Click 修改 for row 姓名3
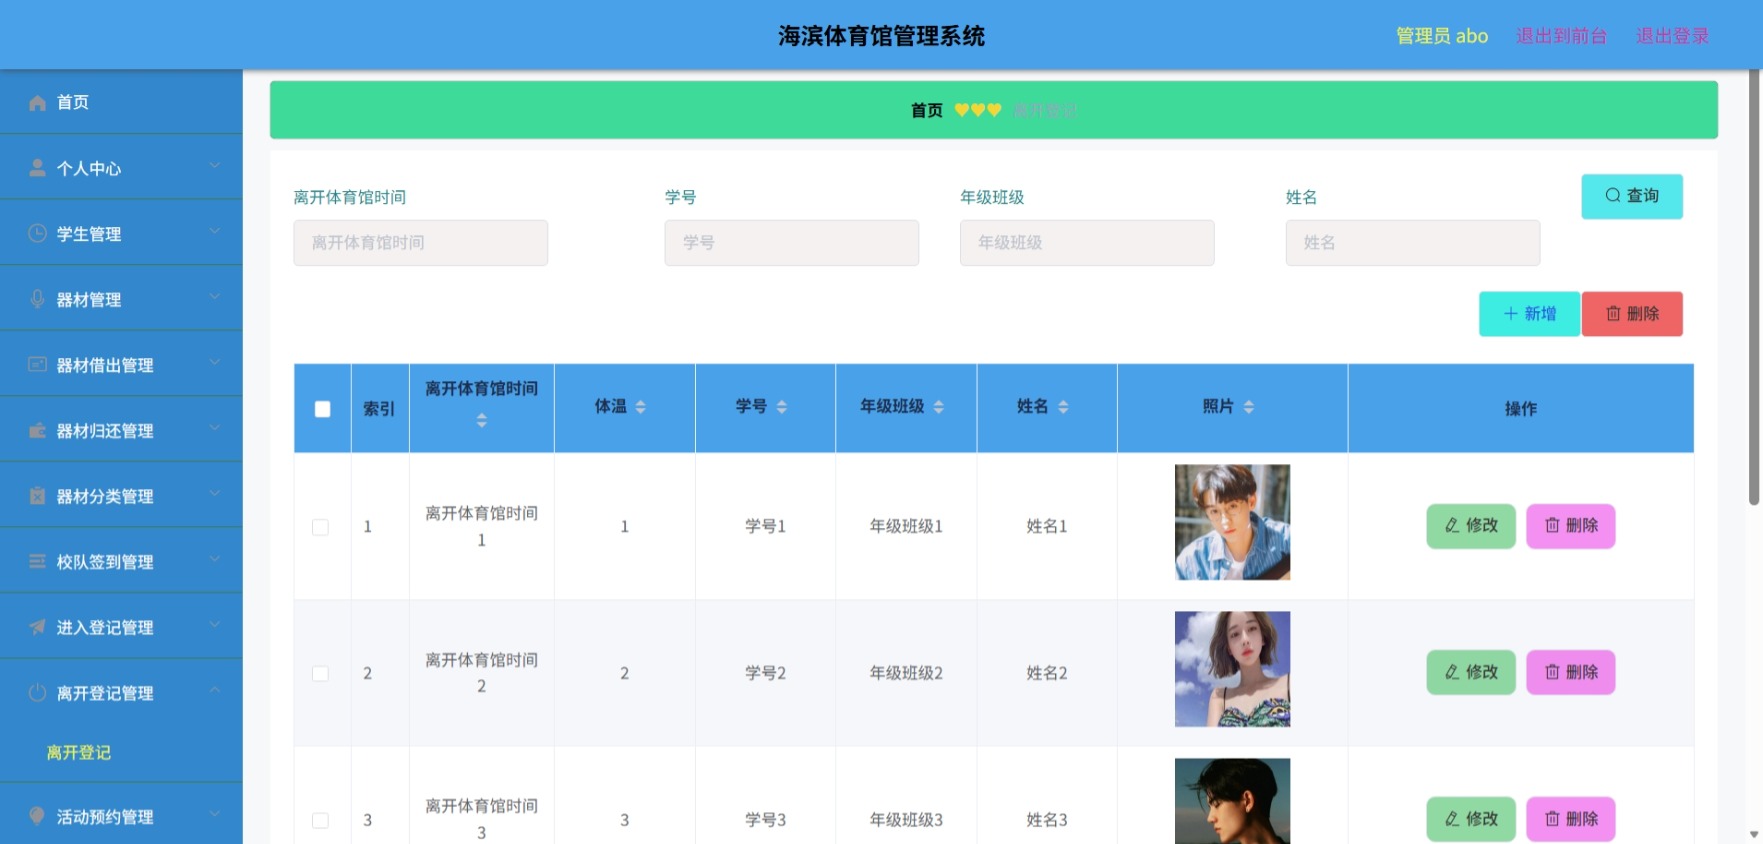Image resolution: width=1763 pixels, height=844 pixels. point(1471,819)
